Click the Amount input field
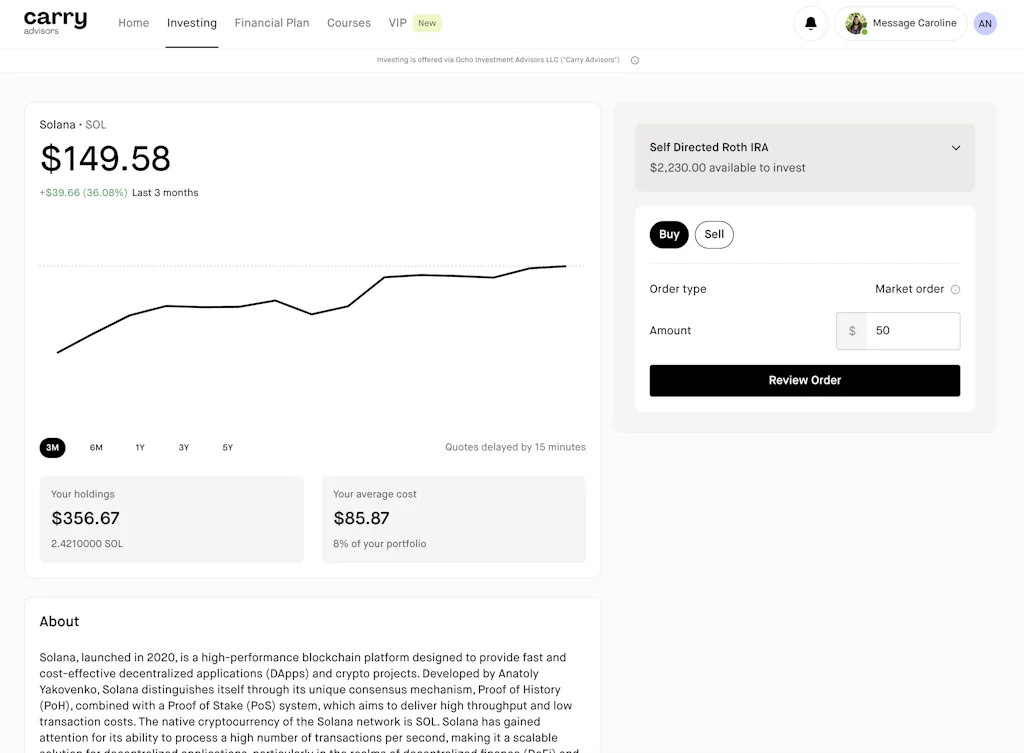Screen dimensions: 1024x753 [913, 331]
